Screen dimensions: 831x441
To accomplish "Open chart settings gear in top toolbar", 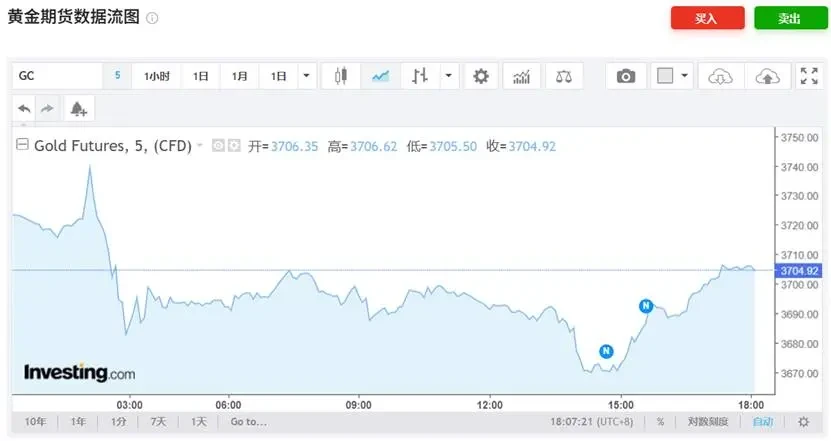I will pos(481,76).
